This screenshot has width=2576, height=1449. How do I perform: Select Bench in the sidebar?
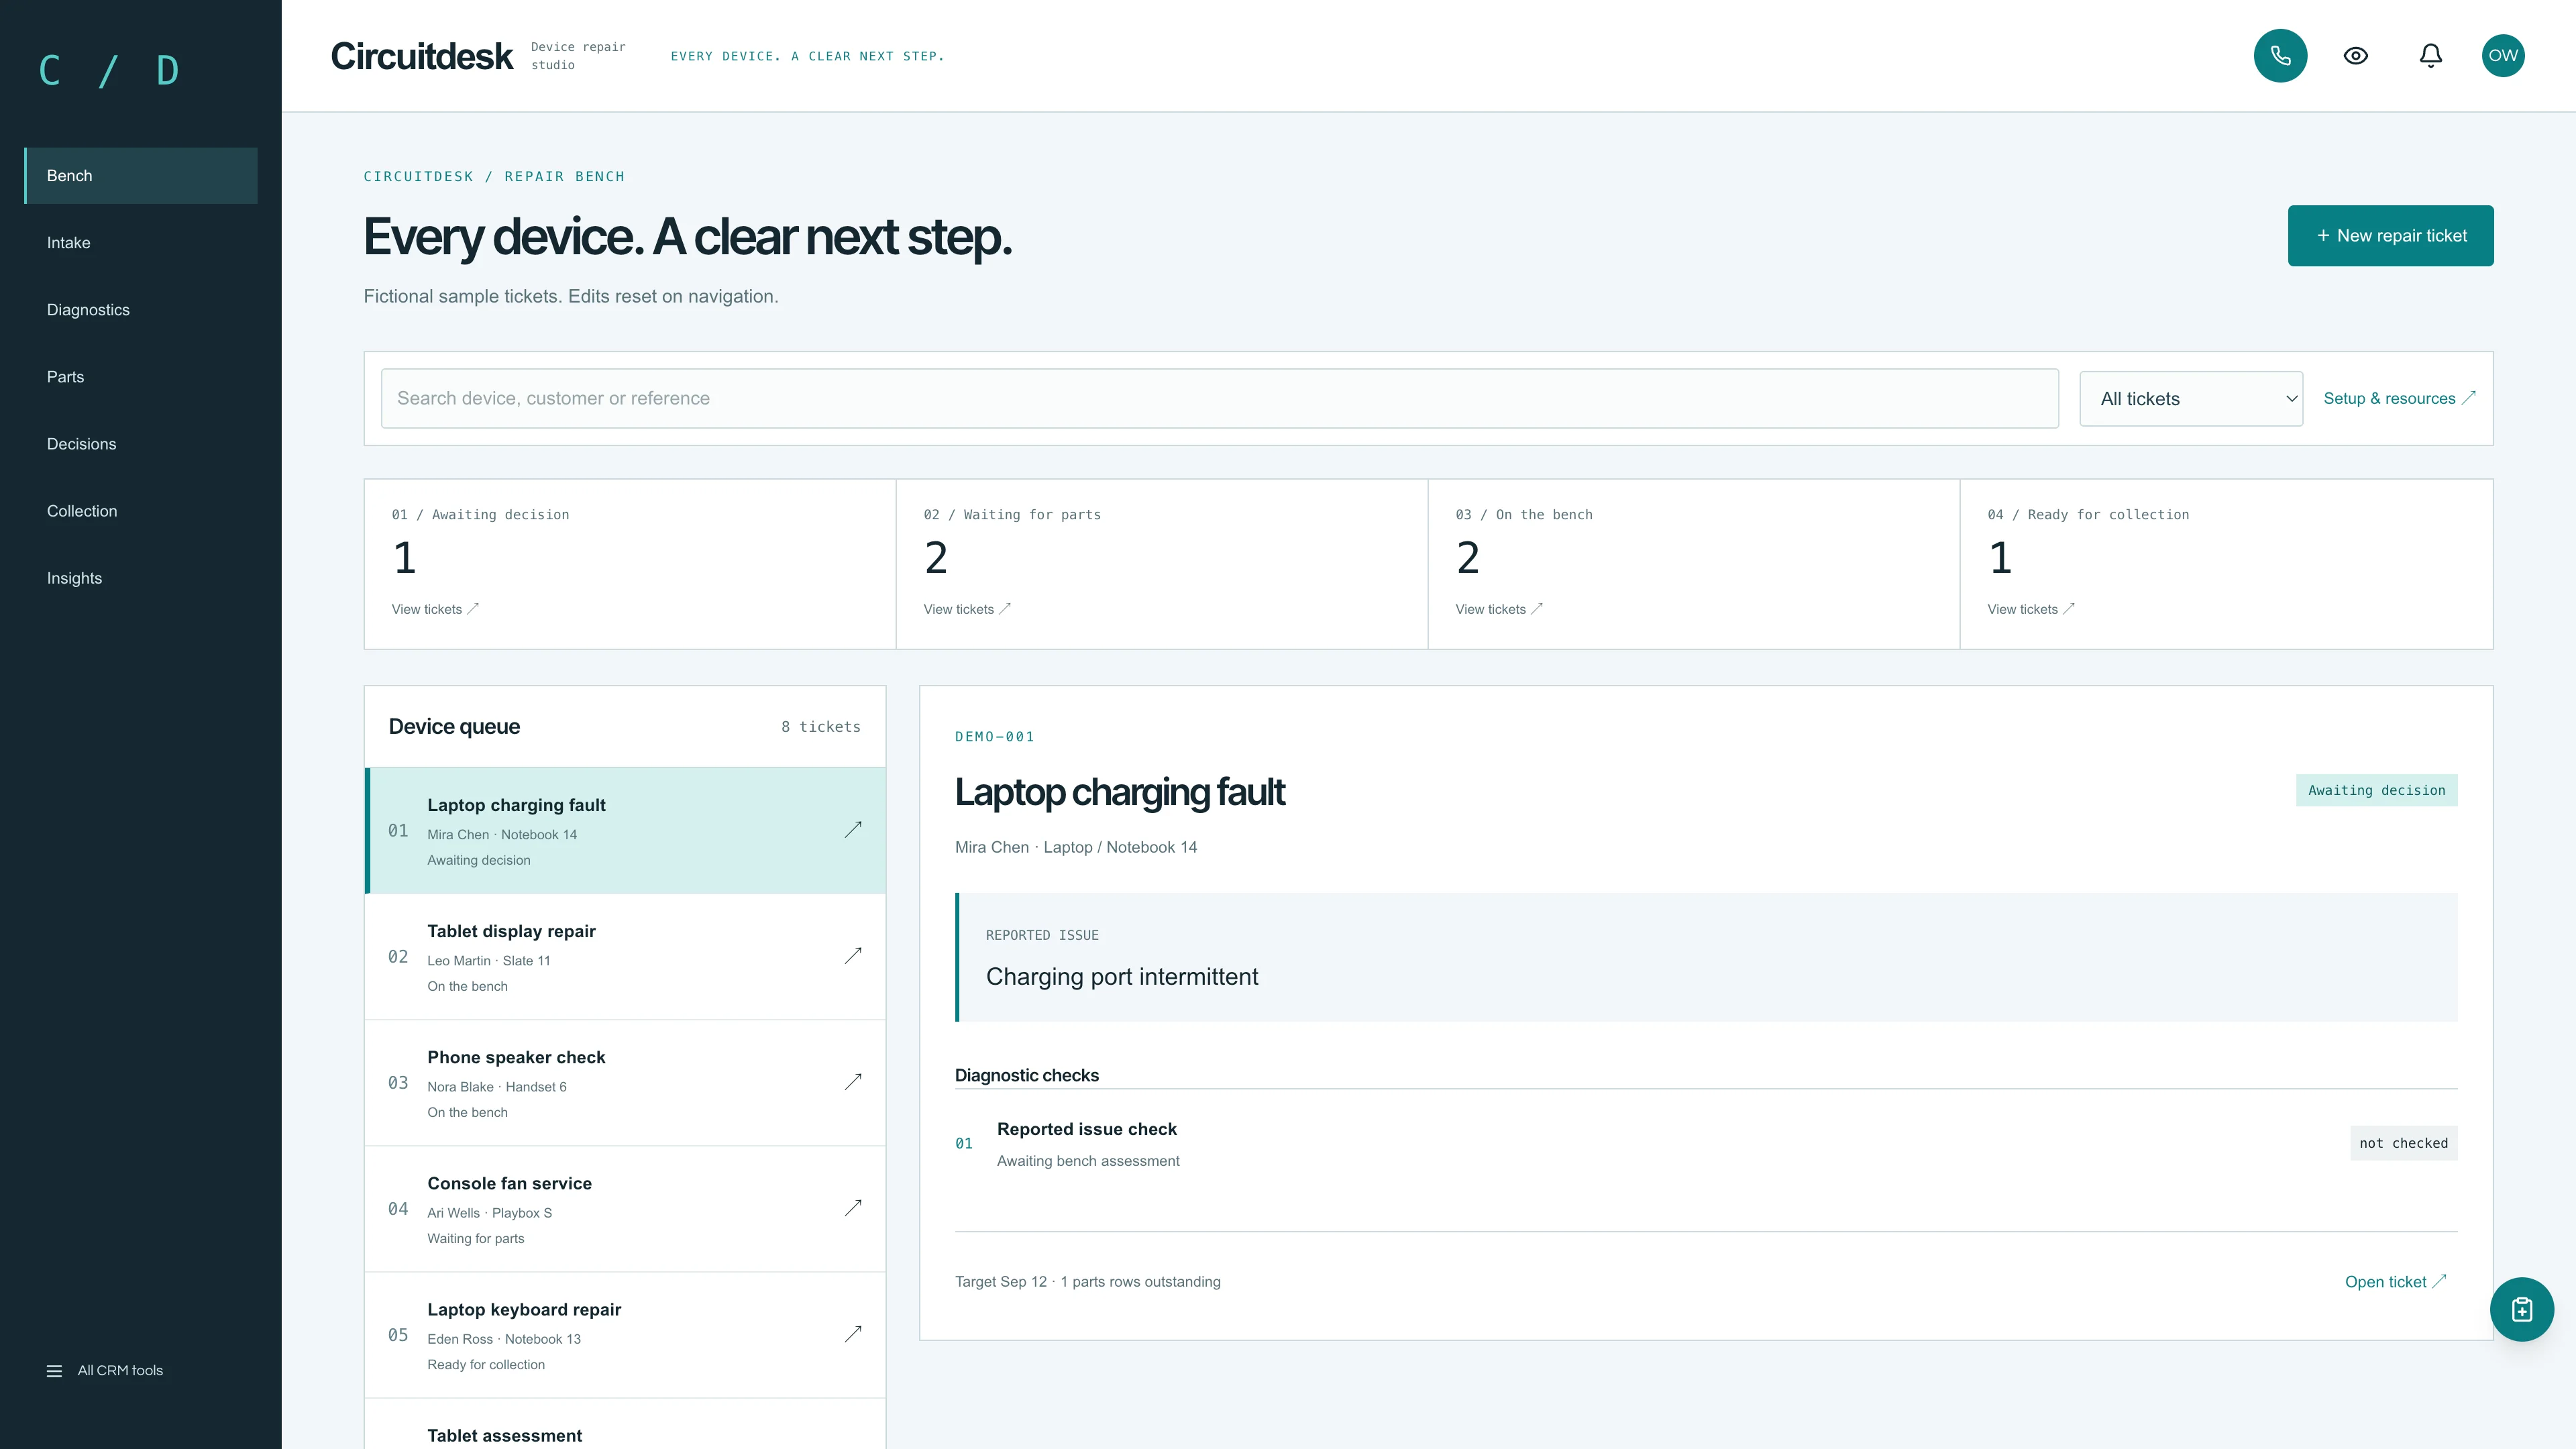click(141, 176)
